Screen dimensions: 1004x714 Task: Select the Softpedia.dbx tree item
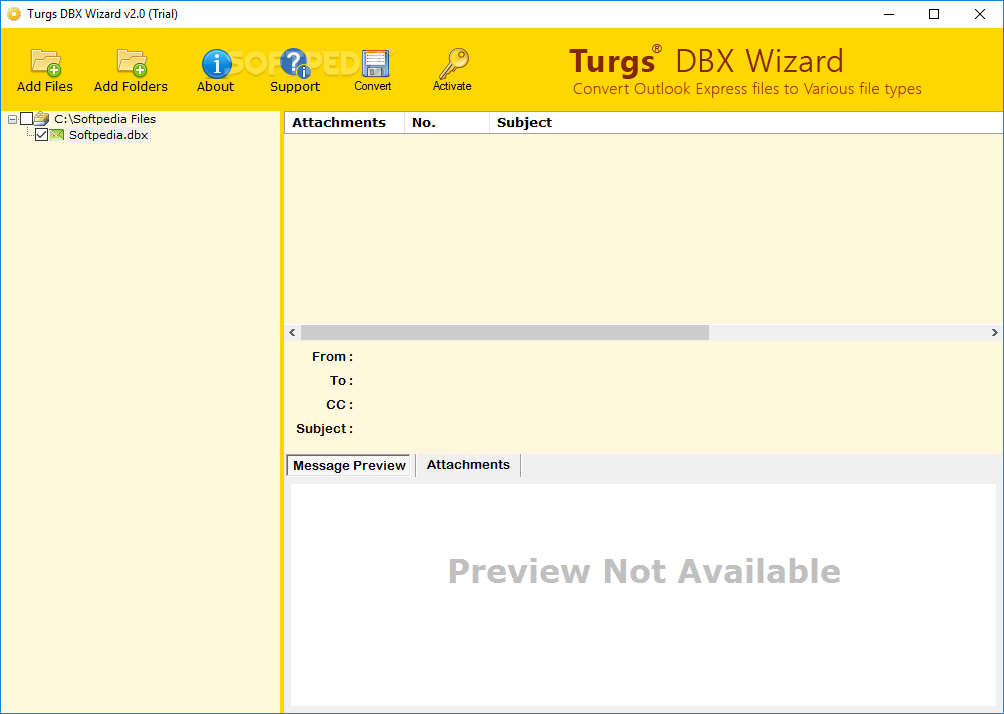point(108,135)
